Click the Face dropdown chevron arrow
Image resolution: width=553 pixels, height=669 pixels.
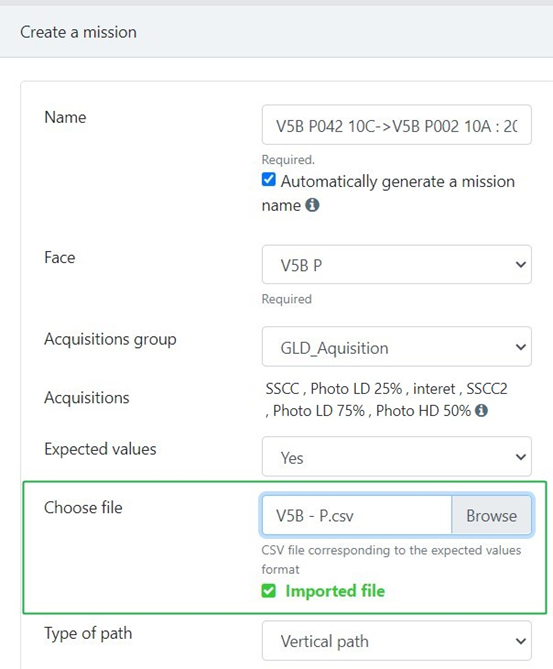point(521,265)
